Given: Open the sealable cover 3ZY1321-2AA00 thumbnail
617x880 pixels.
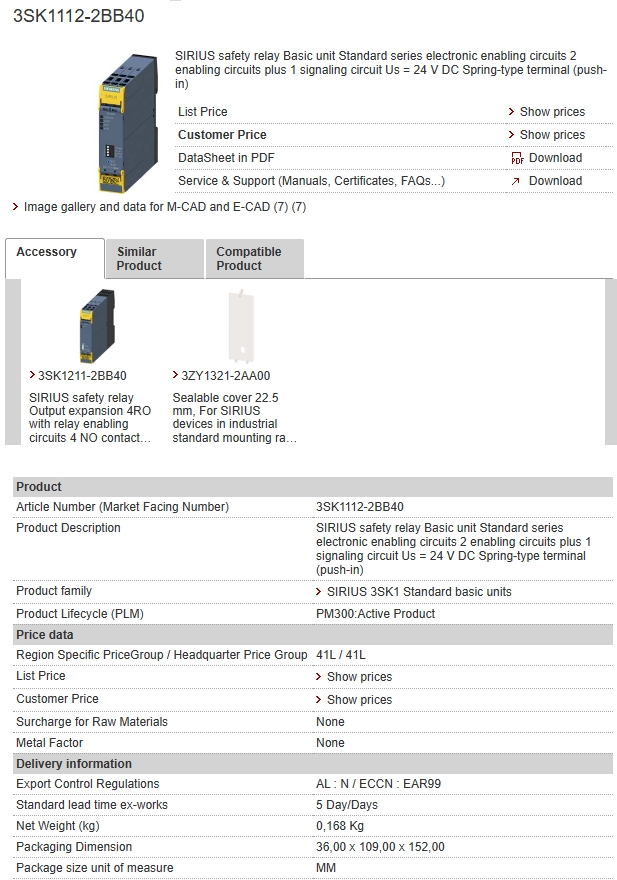Looking at the screenshot, I should [241, 326].
